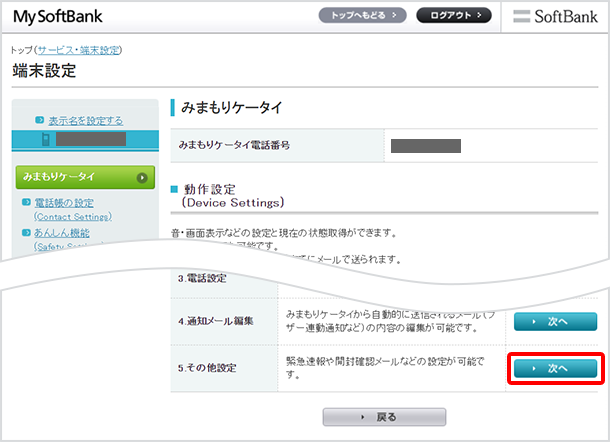
Task: Click the みまもりケータイ電話番号 label
Action: (234, 145)
